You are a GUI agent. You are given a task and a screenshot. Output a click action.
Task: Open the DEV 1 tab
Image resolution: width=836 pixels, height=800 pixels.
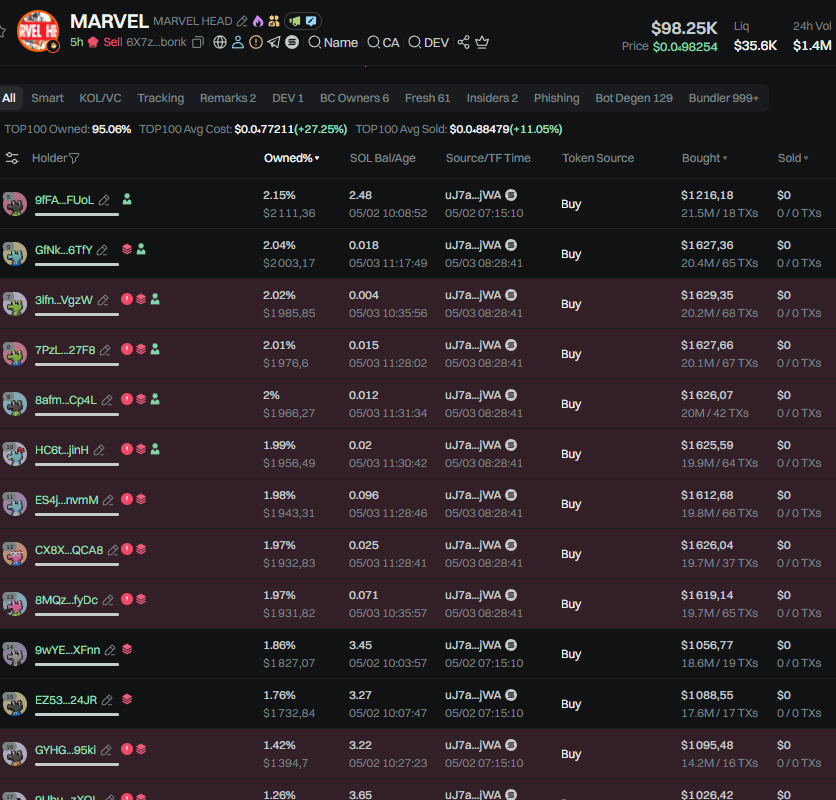point(288,98)
